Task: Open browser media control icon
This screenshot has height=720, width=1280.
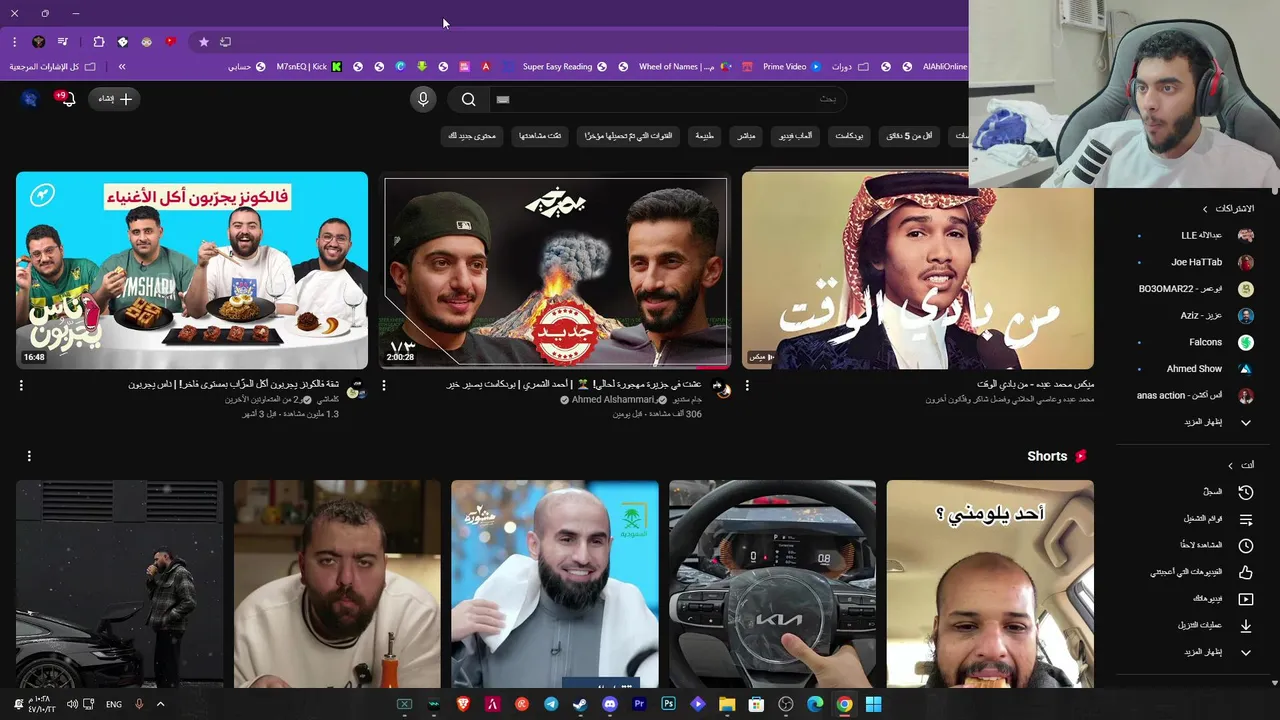Action: click(63, 42)
